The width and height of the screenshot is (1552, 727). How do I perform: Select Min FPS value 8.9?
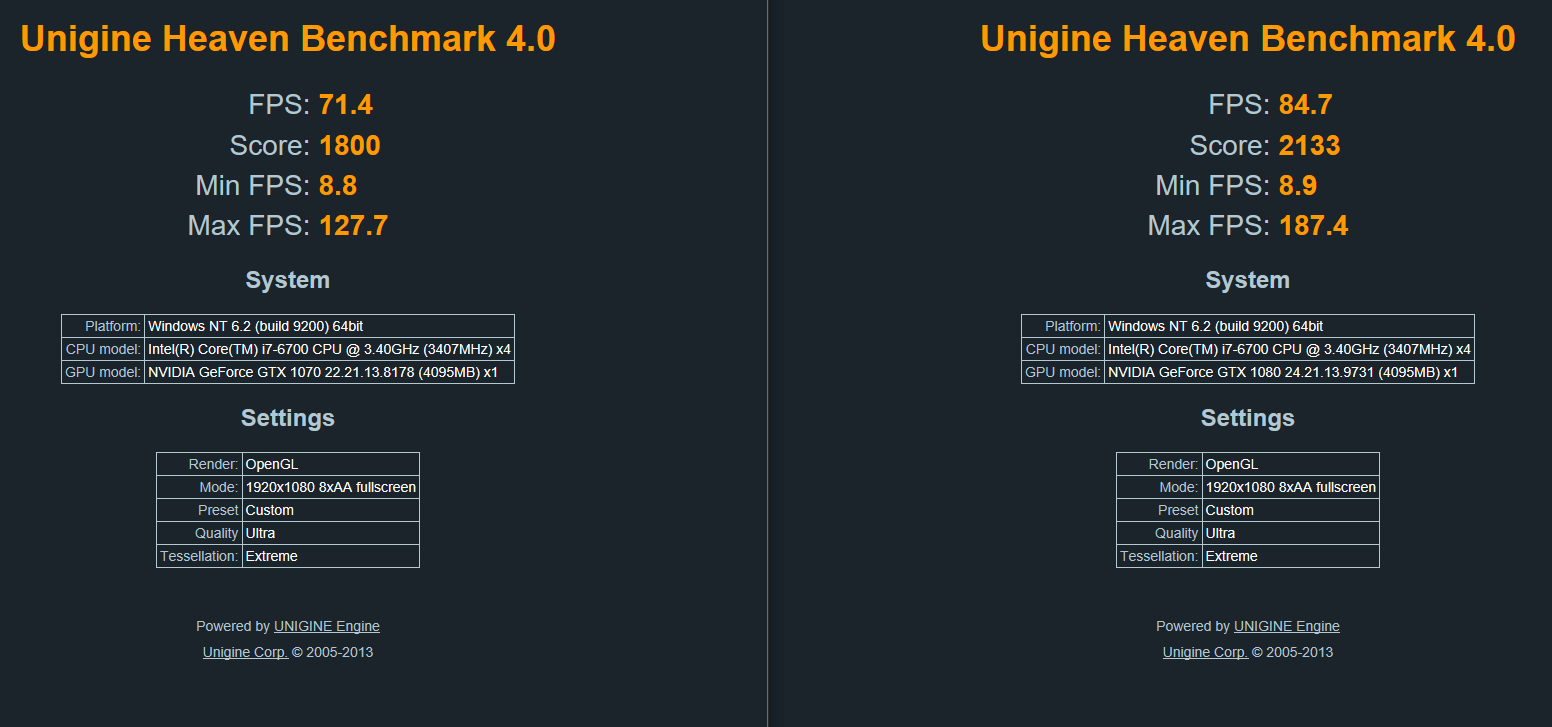1298,186
